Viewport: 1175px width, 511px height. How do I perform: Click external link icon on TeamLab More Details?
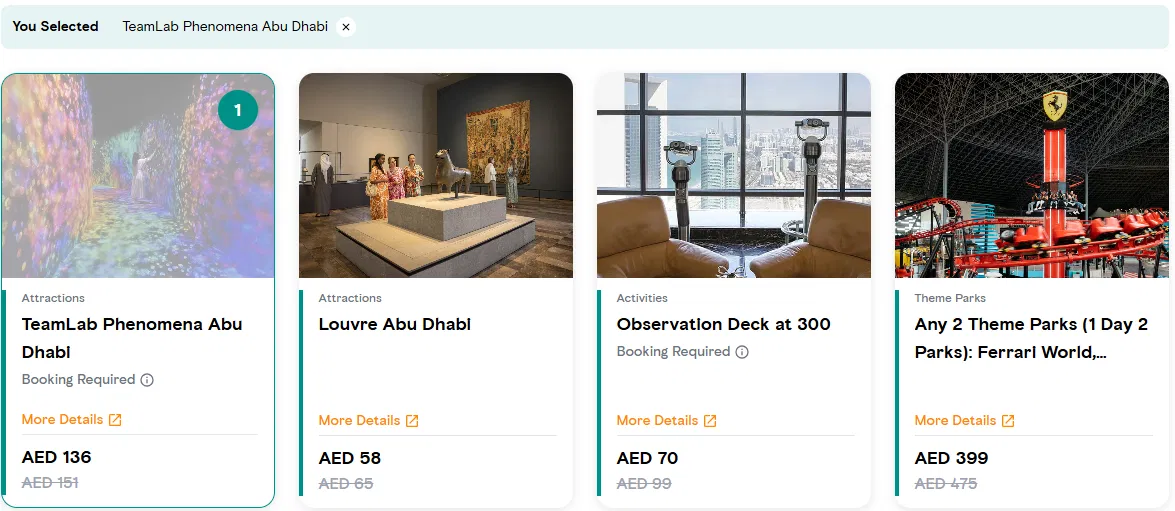tap(115, 420)
